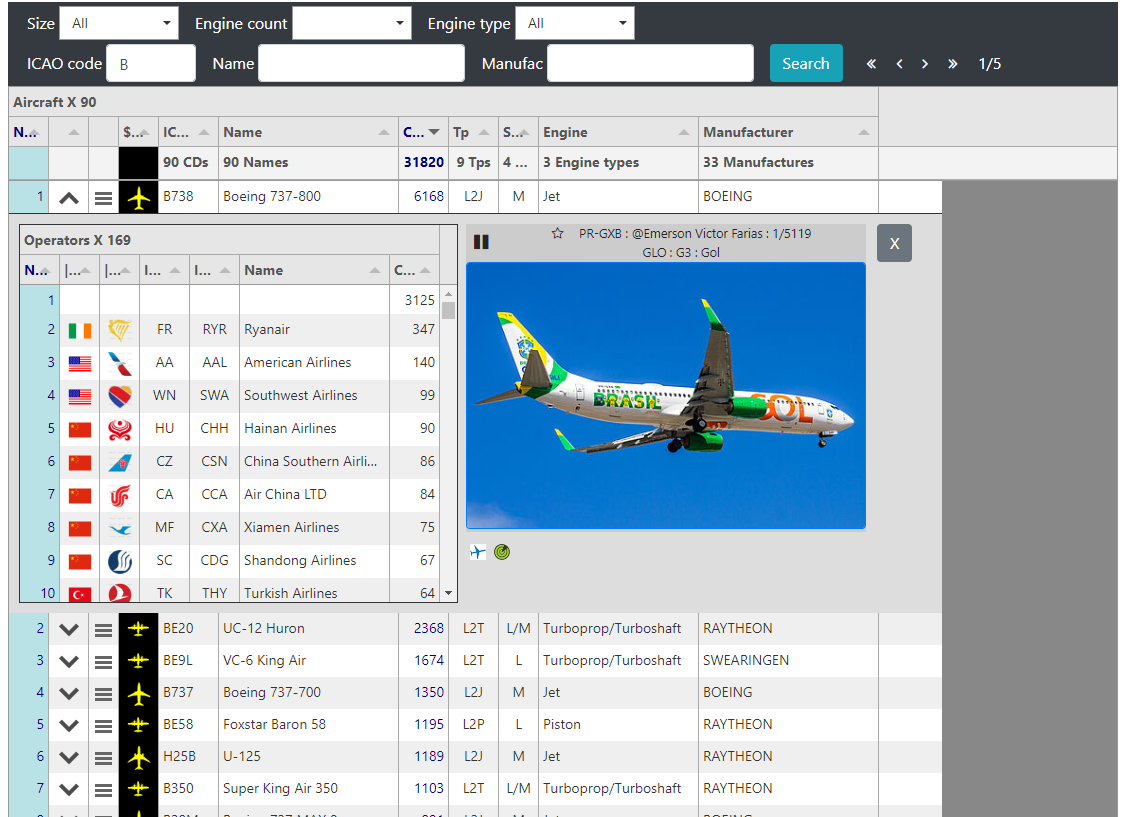Sort aircraft table by Name column
This screenshot has height=817, width=1129.
308,132
